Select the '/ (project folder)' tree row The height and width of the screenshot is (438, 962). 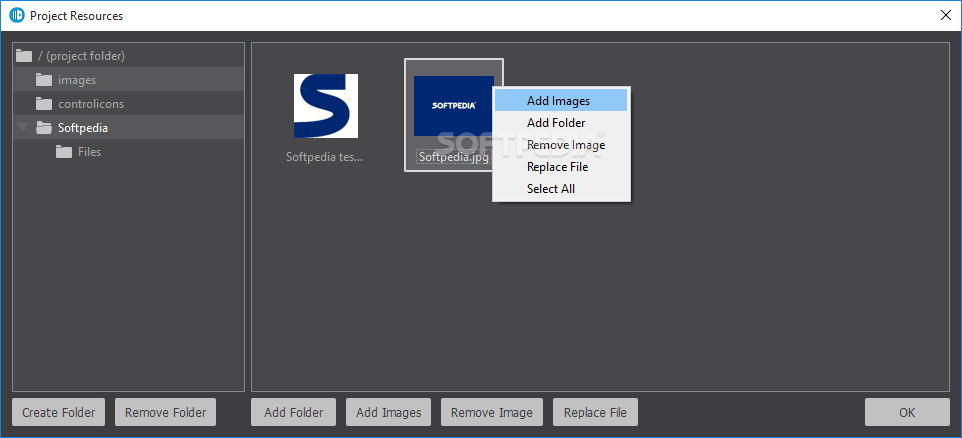[128, 56]
